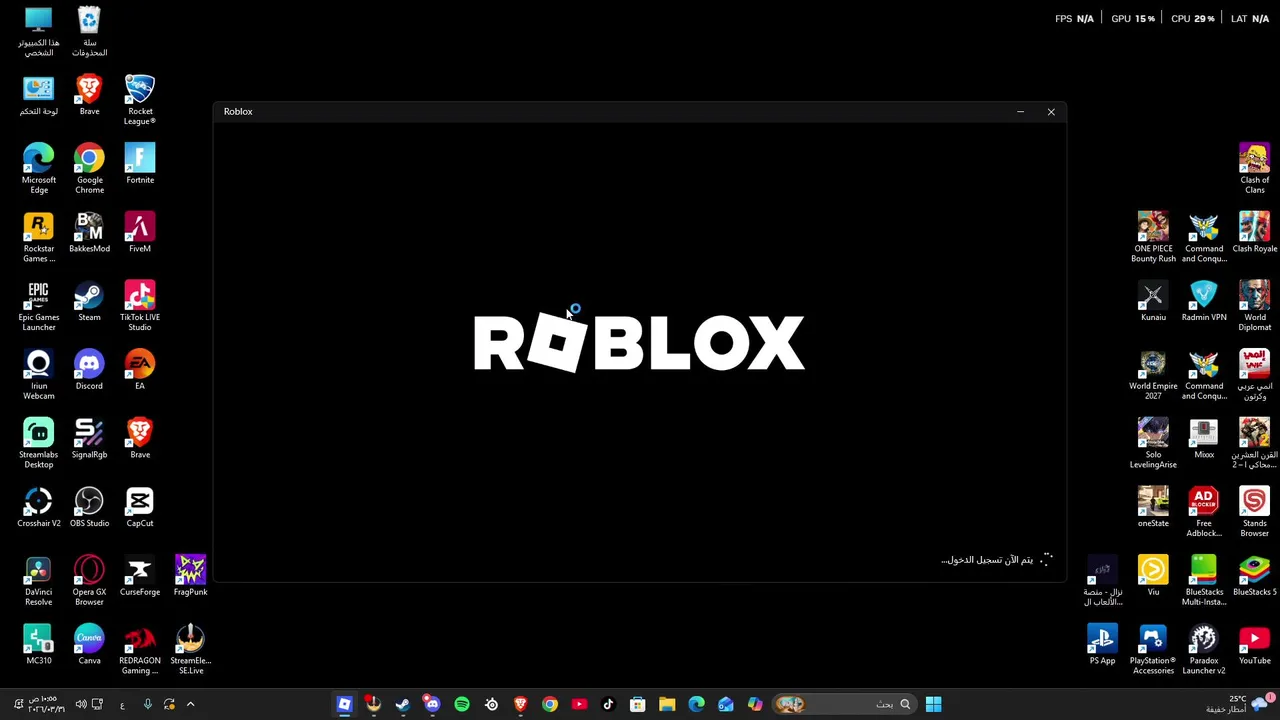Open Rocket League desktop shortcut
This screenshot has height=720, width=1280.
140,100
